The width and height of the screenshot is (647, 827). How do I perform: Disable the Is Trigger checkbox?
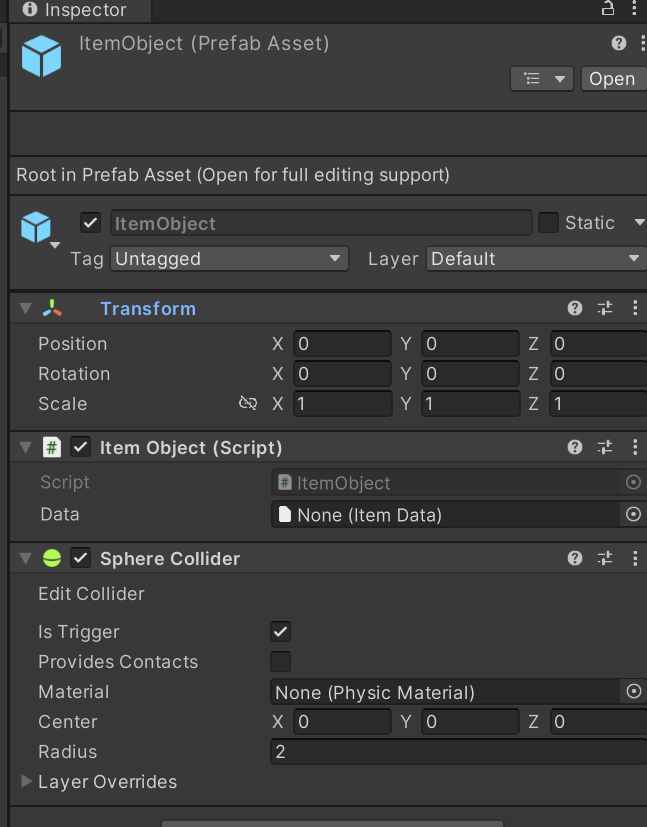(x=280, y=631)
